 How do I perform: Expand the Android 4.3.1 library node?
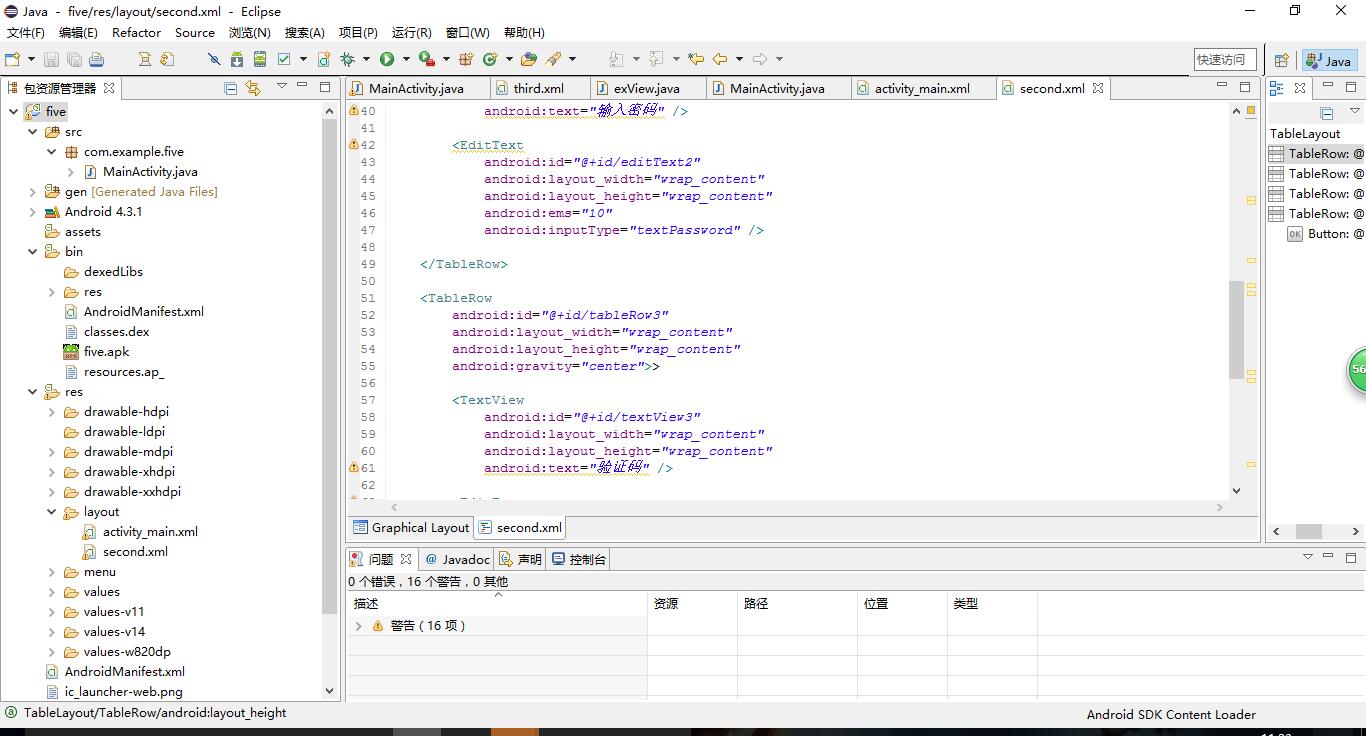32,211
